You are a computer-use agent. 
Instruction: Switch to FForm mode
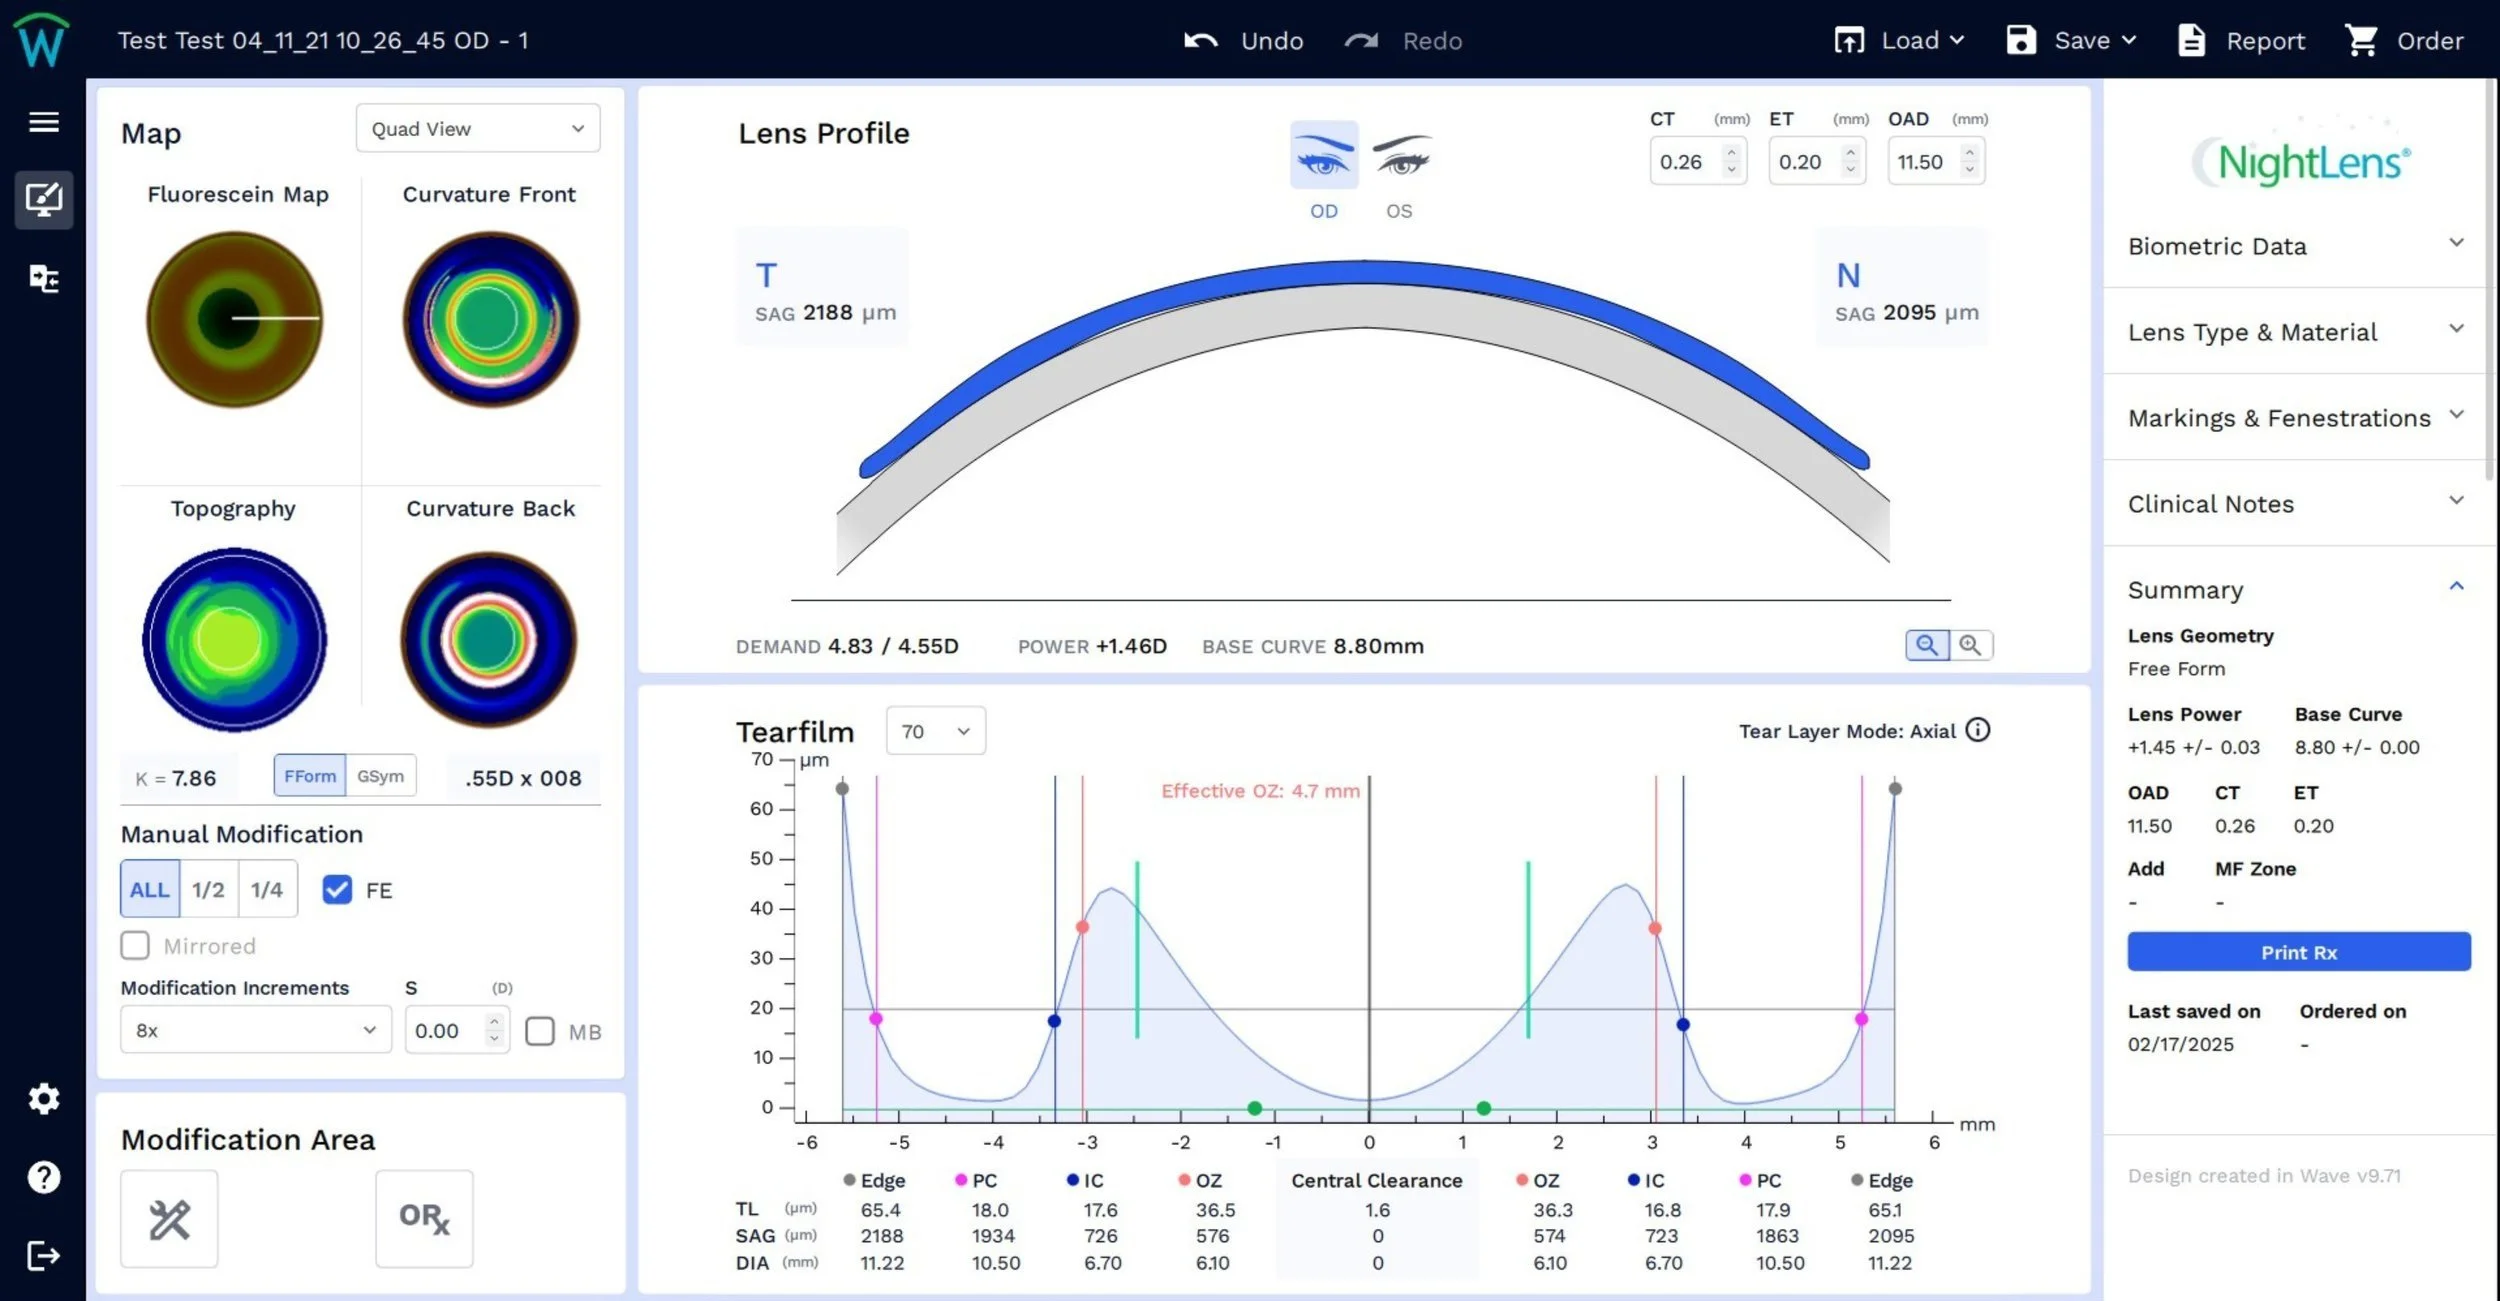click(x=310, y=776)
